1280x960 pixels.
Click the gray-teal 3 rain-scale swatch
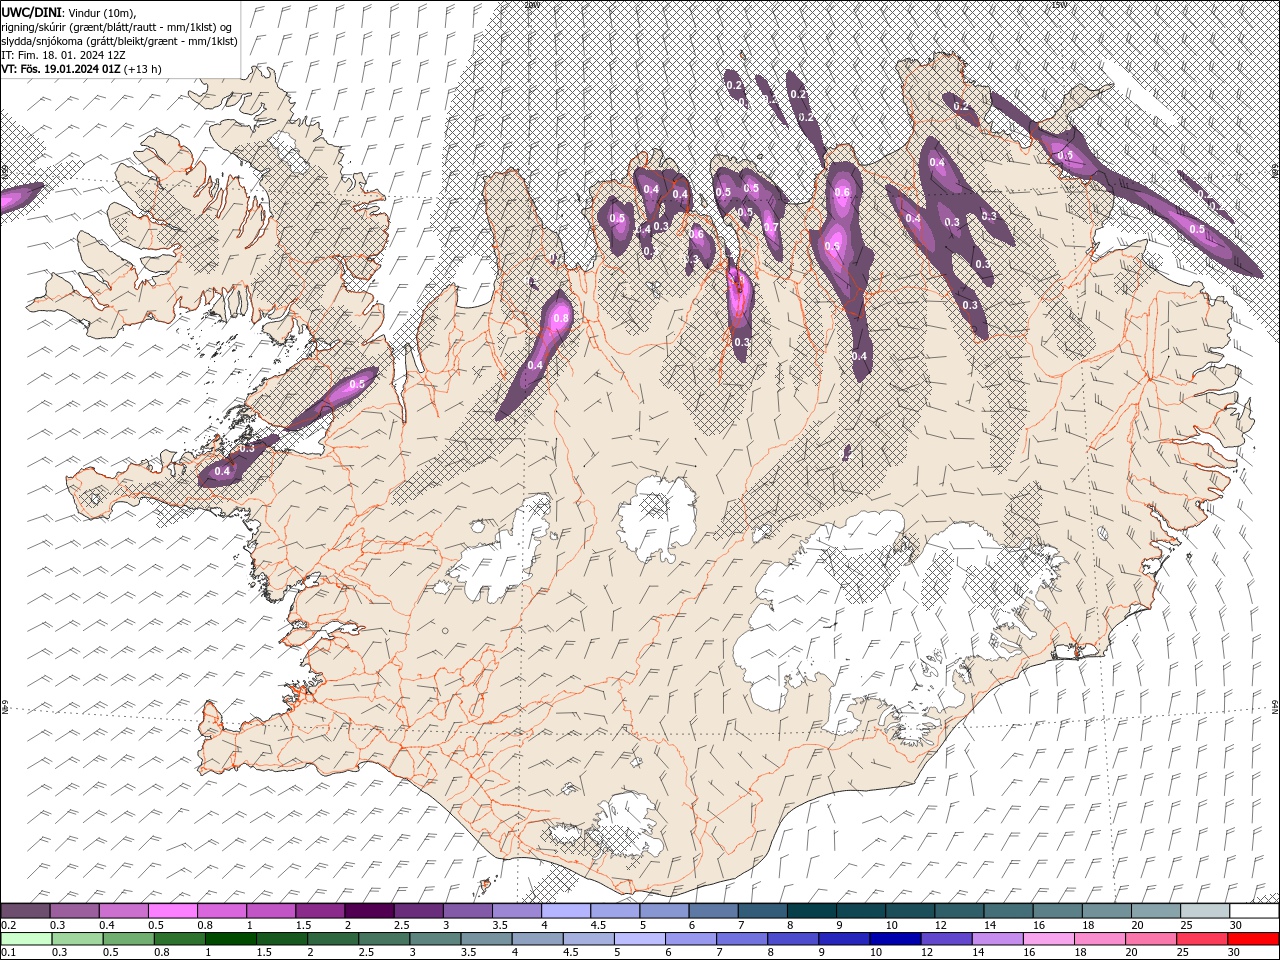click(435, 939)
